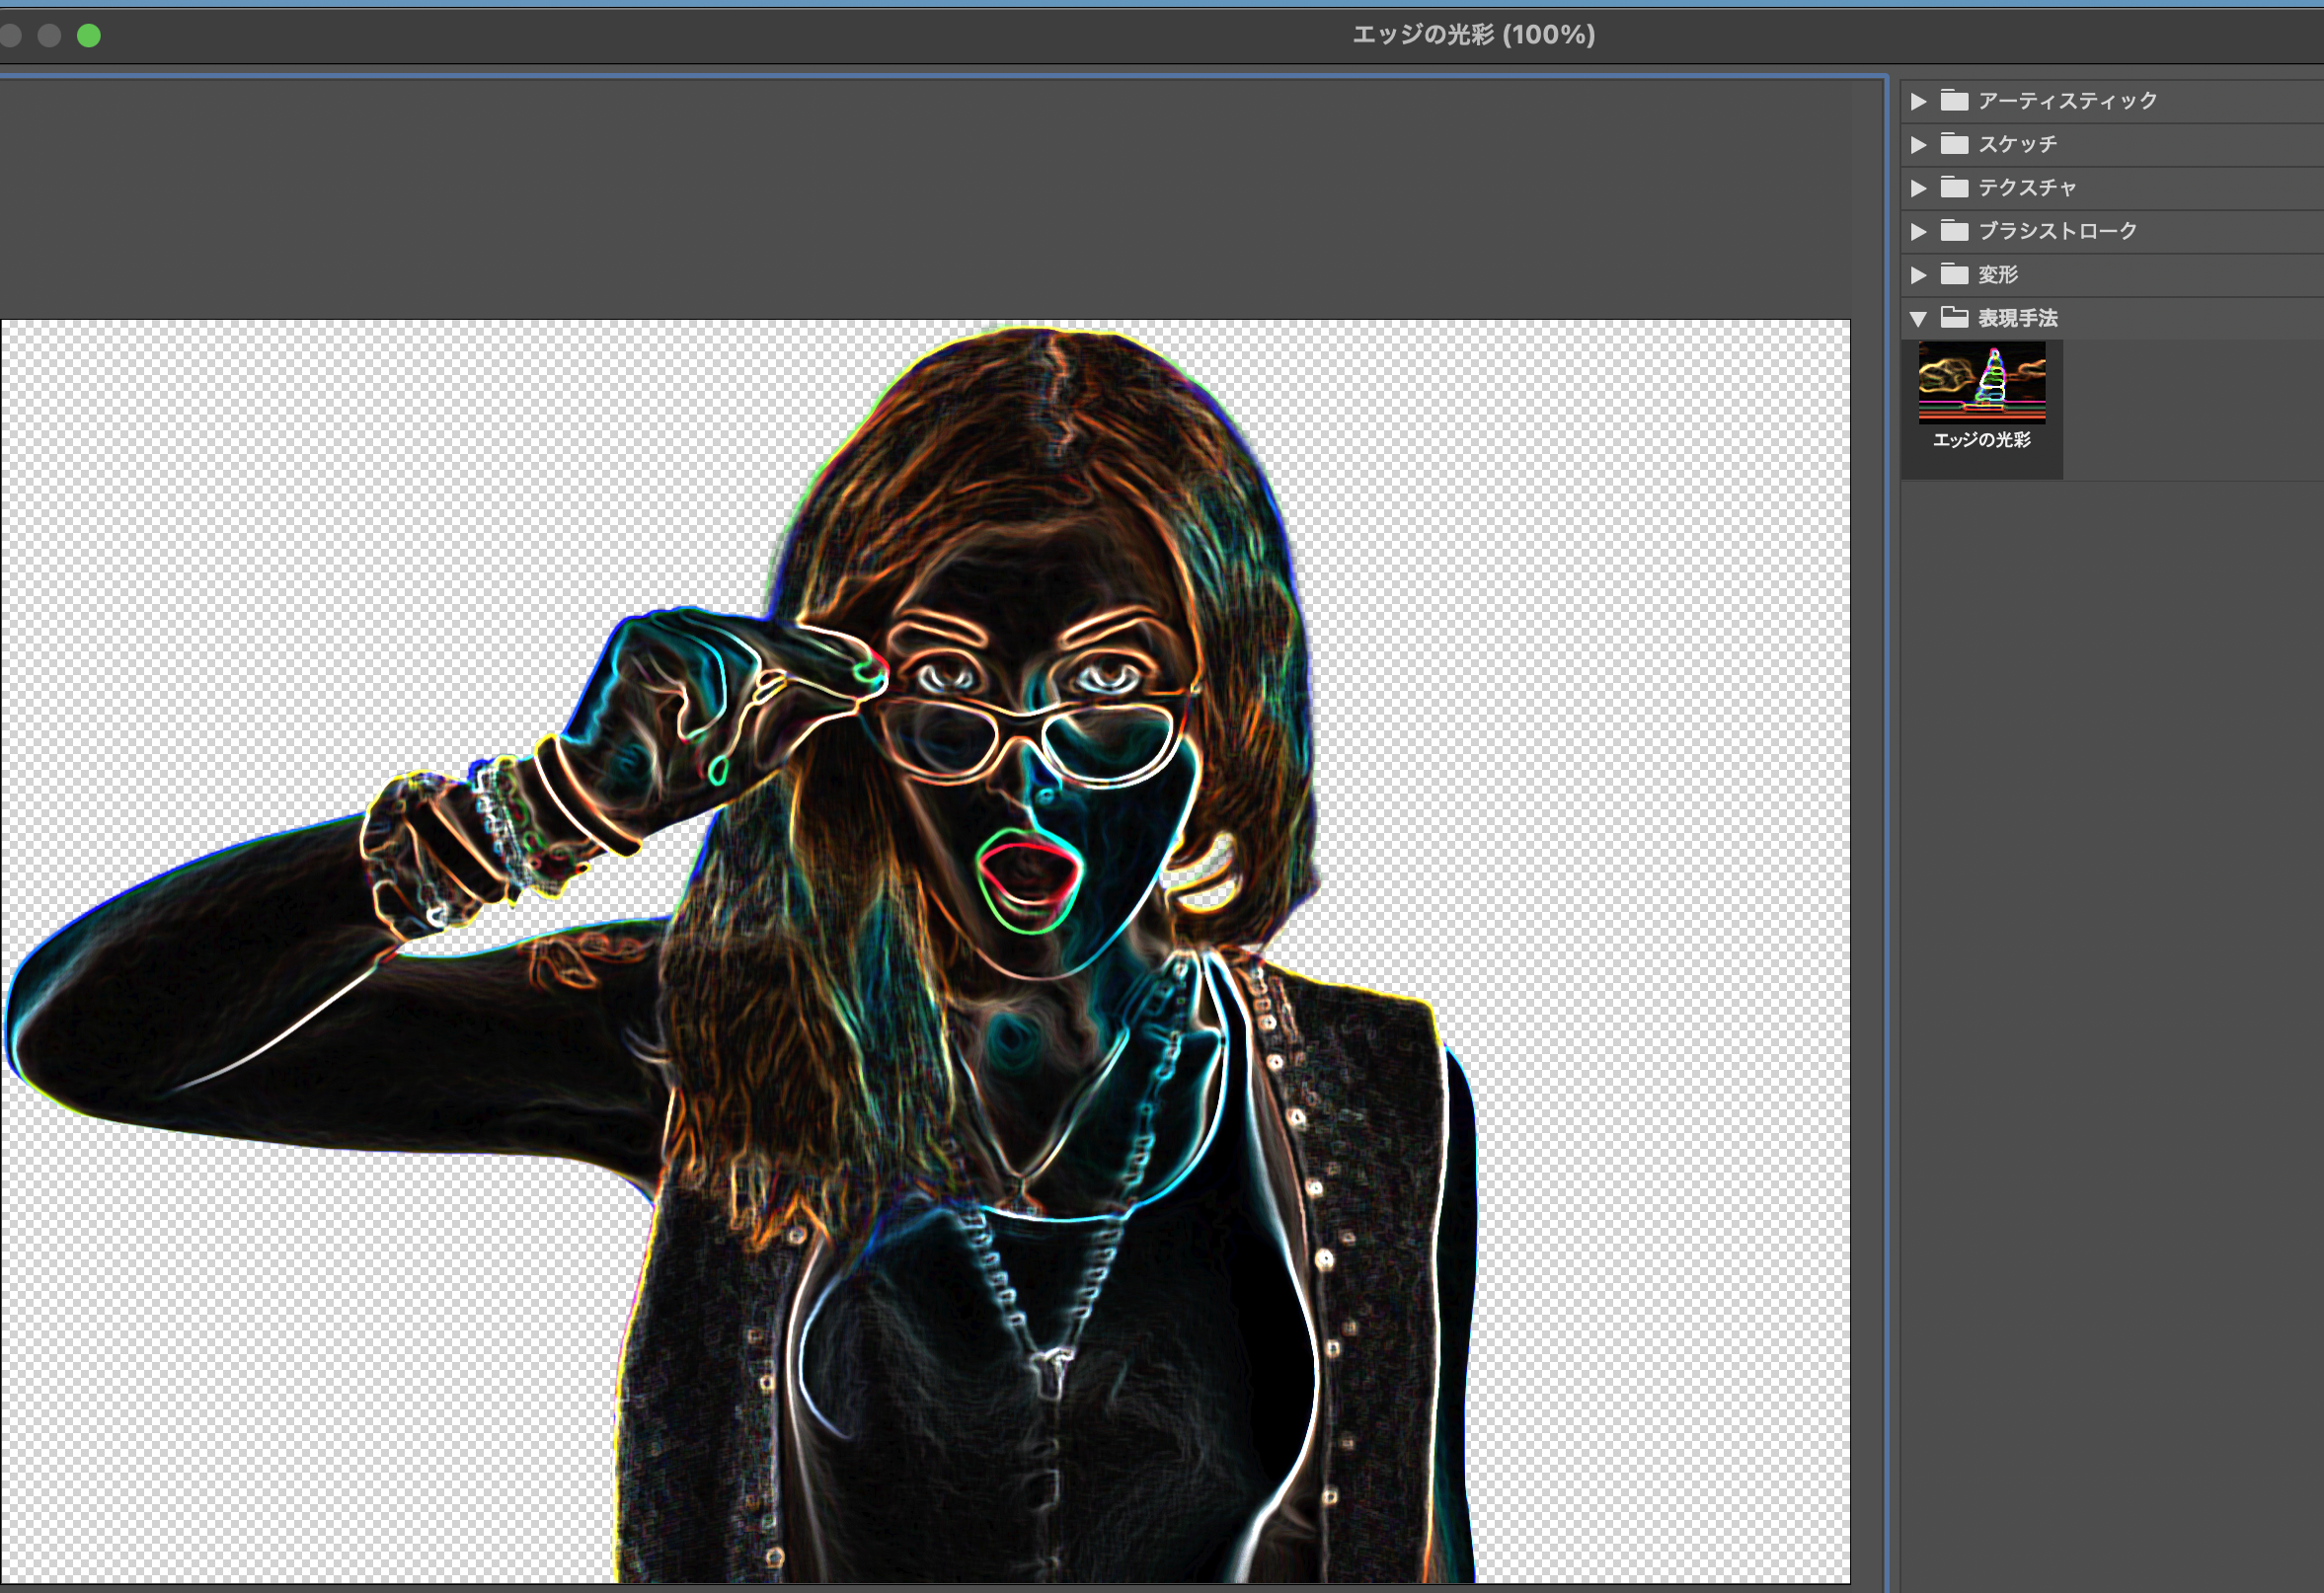The height and width of the screenshot is (1593, 2324).
Task: Click the スケッチ folder icon
Action: click(x=1954, y=144)
